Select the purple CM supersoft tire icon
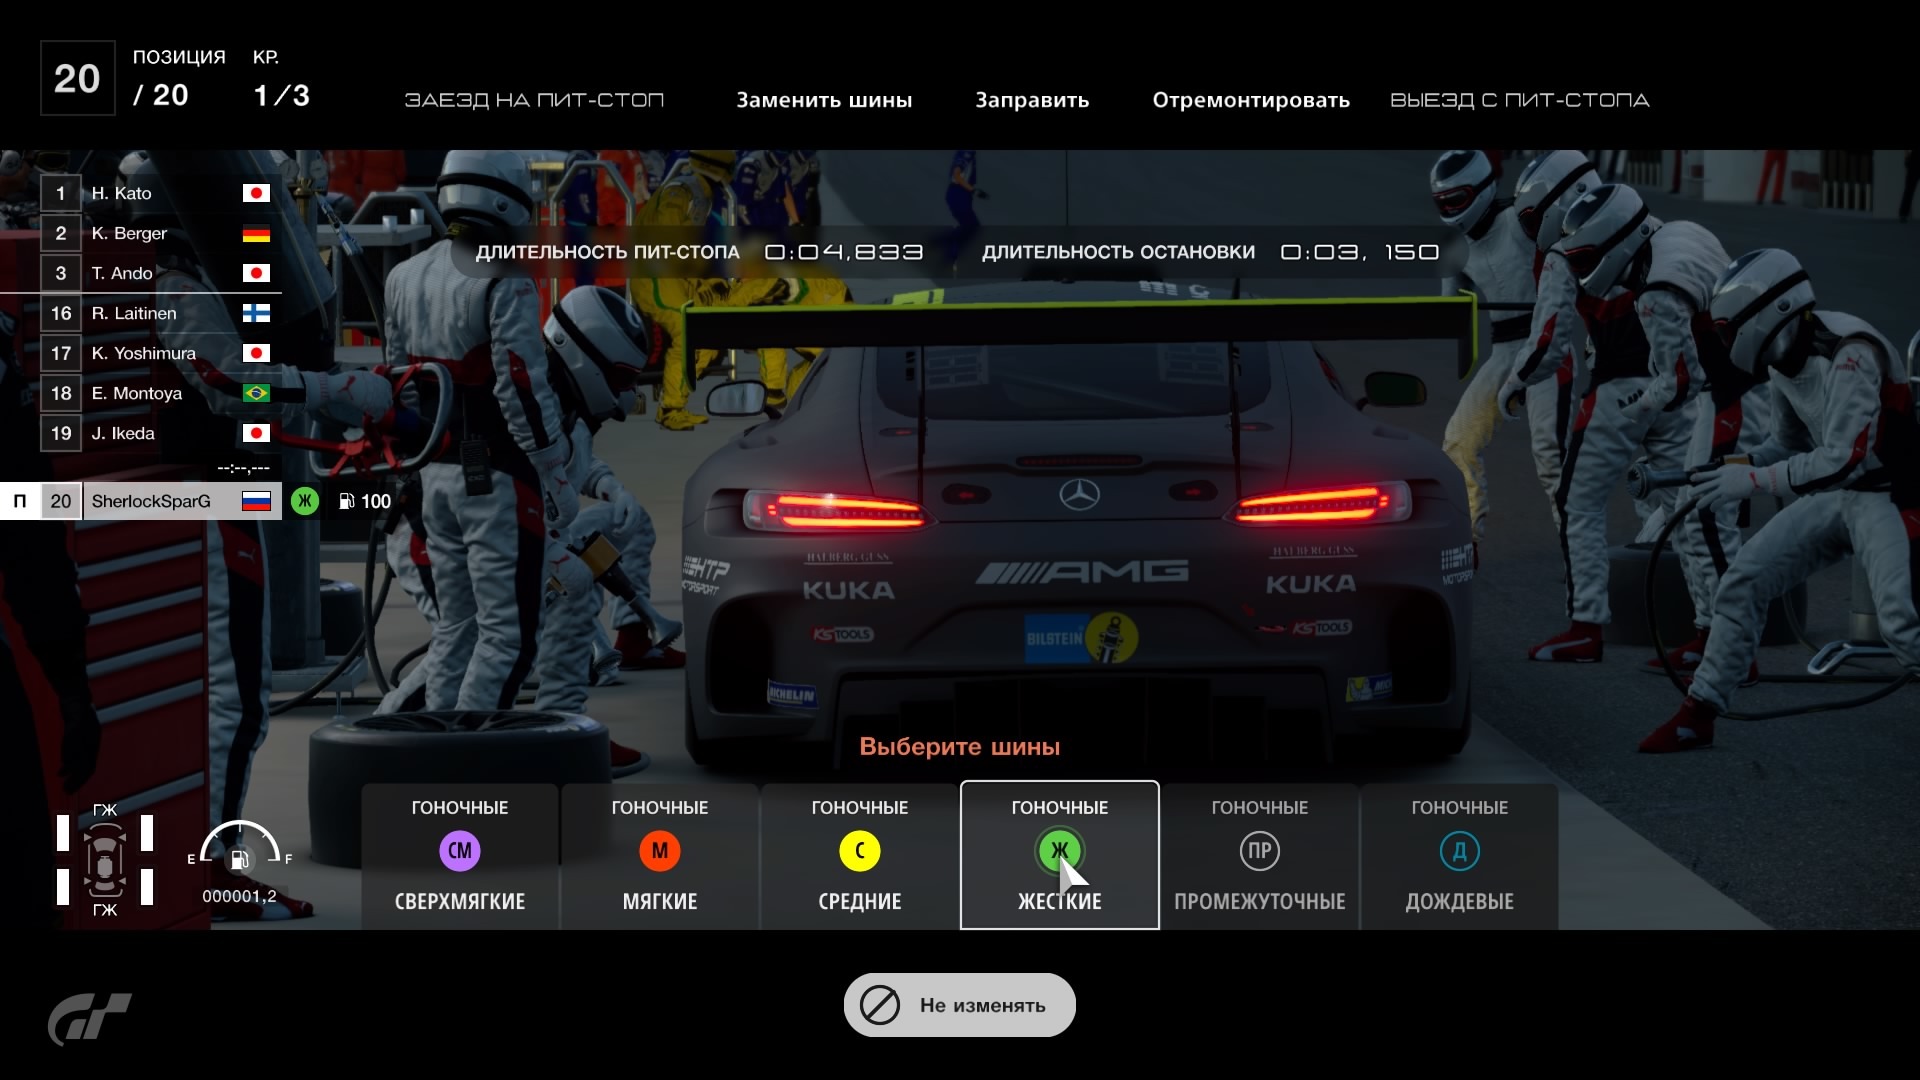Image resolution: width=1920 pixels, height=1080 pixels. 460,851
